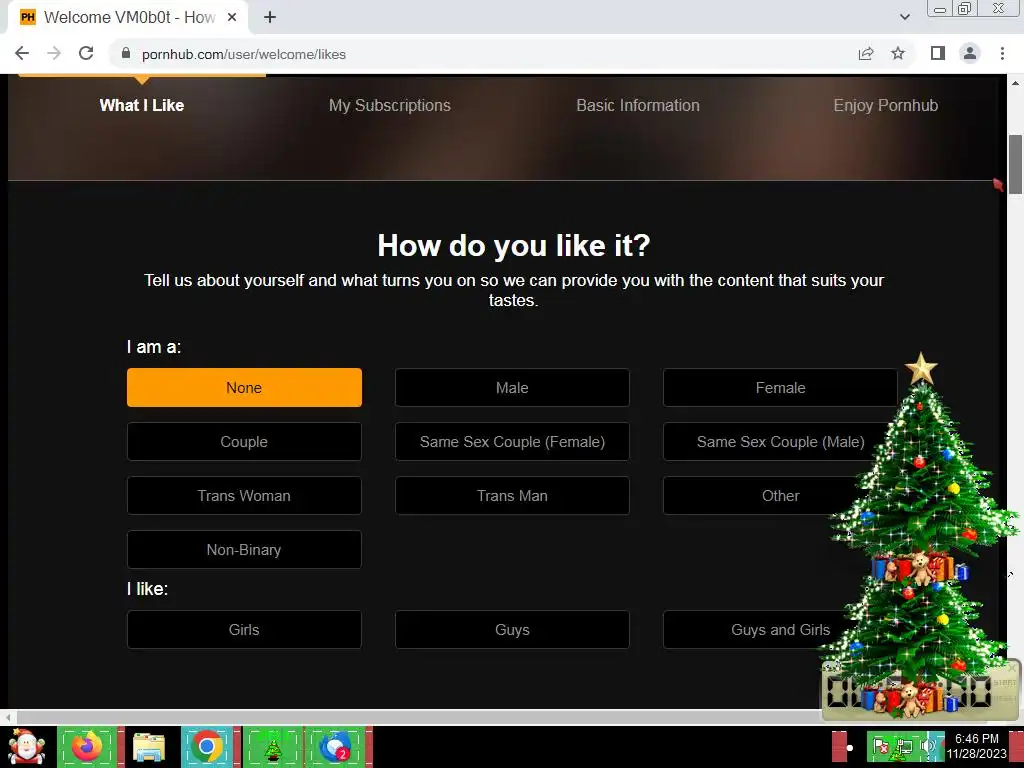This screenshot has height=768, width=1024.
Task: Bookmark this page with star icon
Action: [x=898, y=54]
